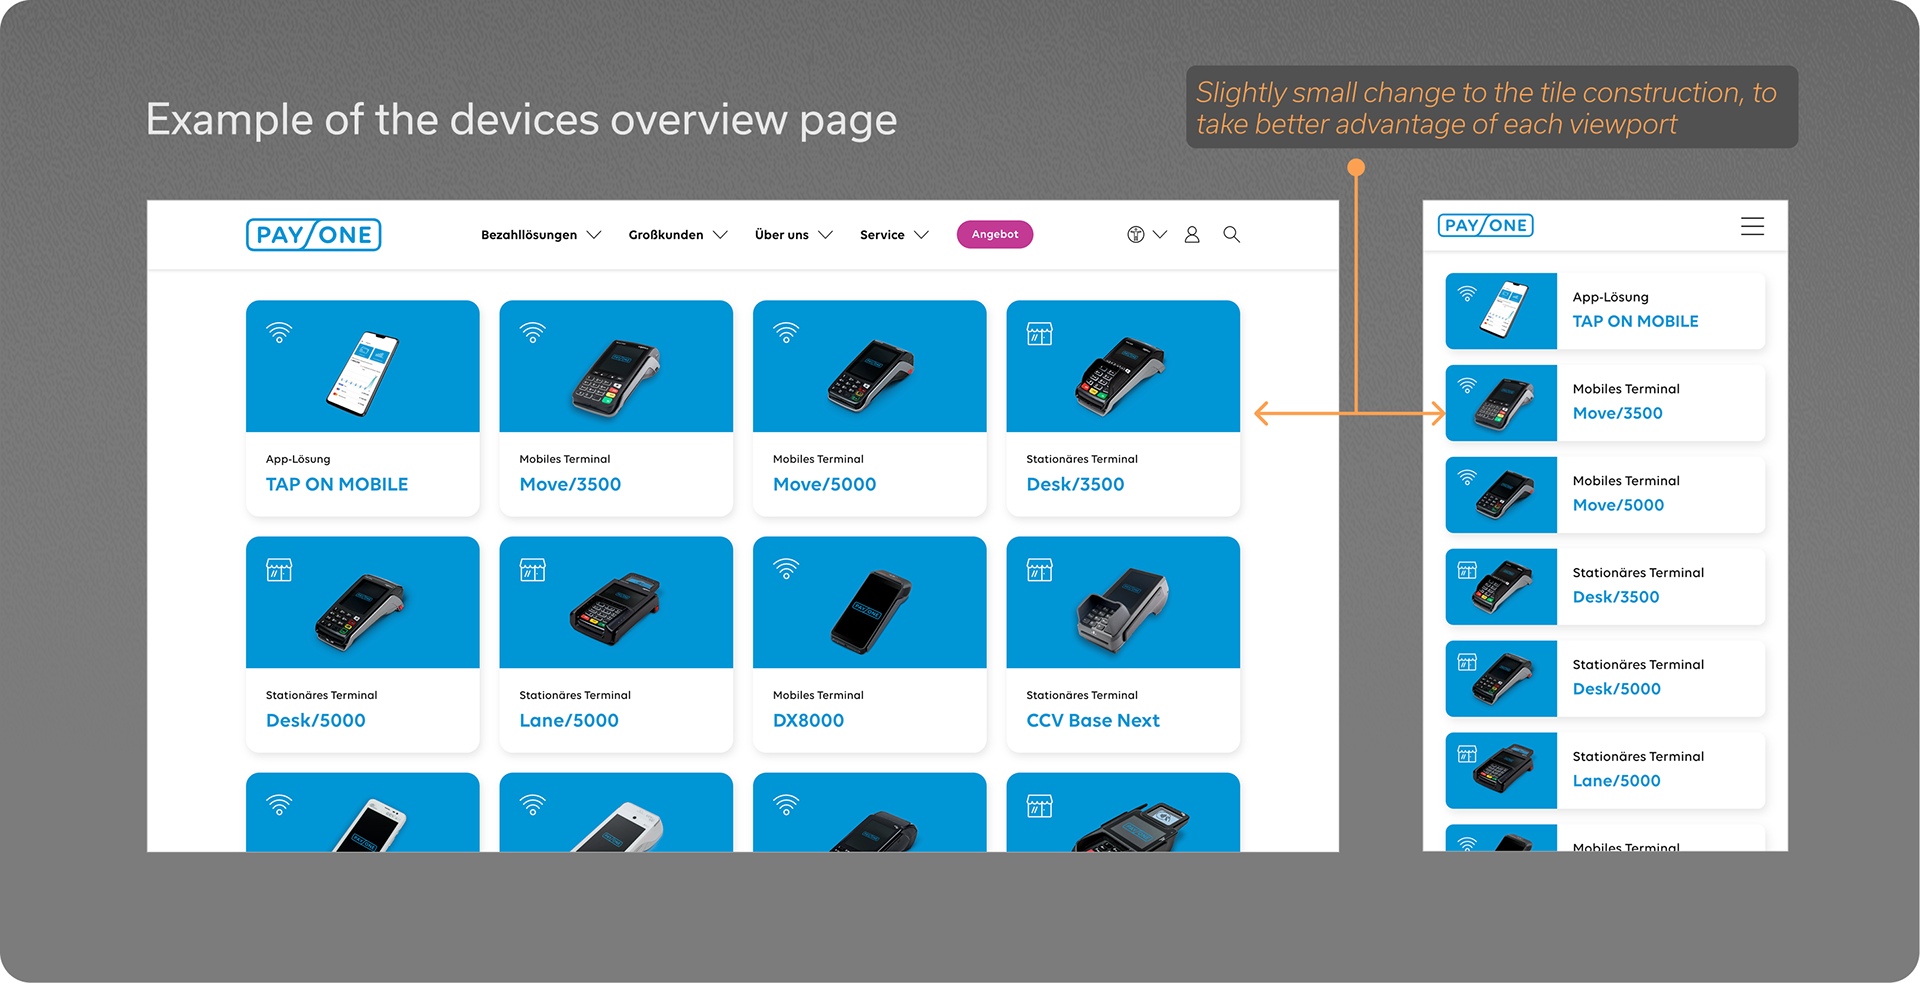
Task: Click store icon on Lane/5000 desktop tile
Action: [x=533, y=570]
